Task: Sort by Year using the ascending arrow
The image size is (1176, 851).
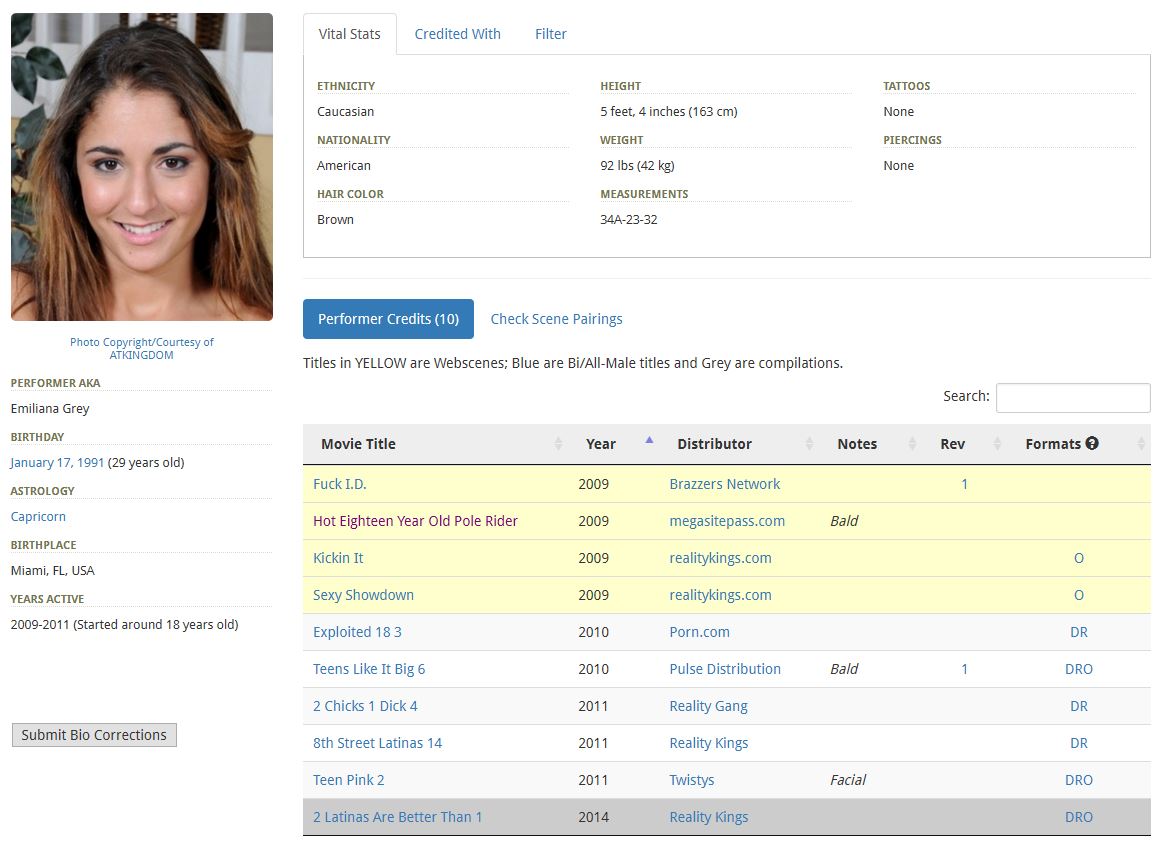Action: 650,440
